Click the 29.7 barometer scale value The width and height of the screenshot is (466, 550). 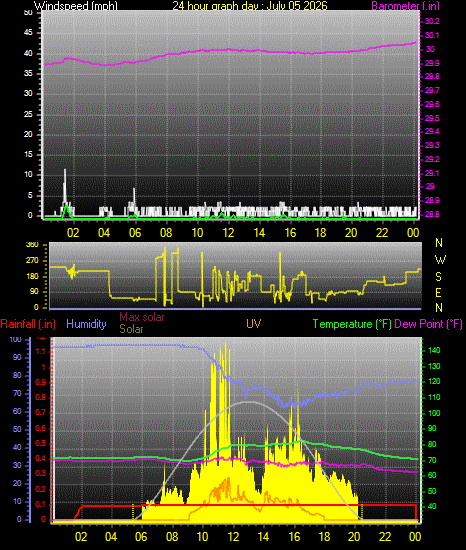click(432, 90)
